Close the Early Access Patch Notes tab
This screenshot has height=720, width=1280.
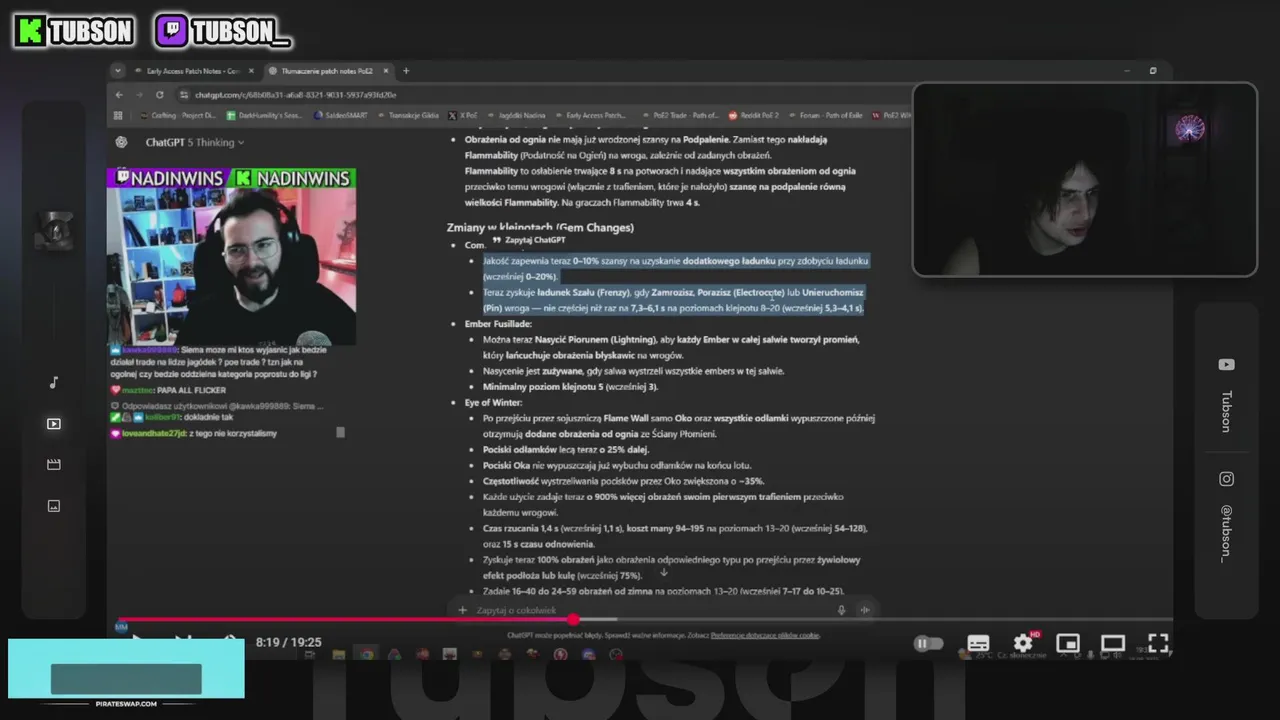click(x=251, y=71)
